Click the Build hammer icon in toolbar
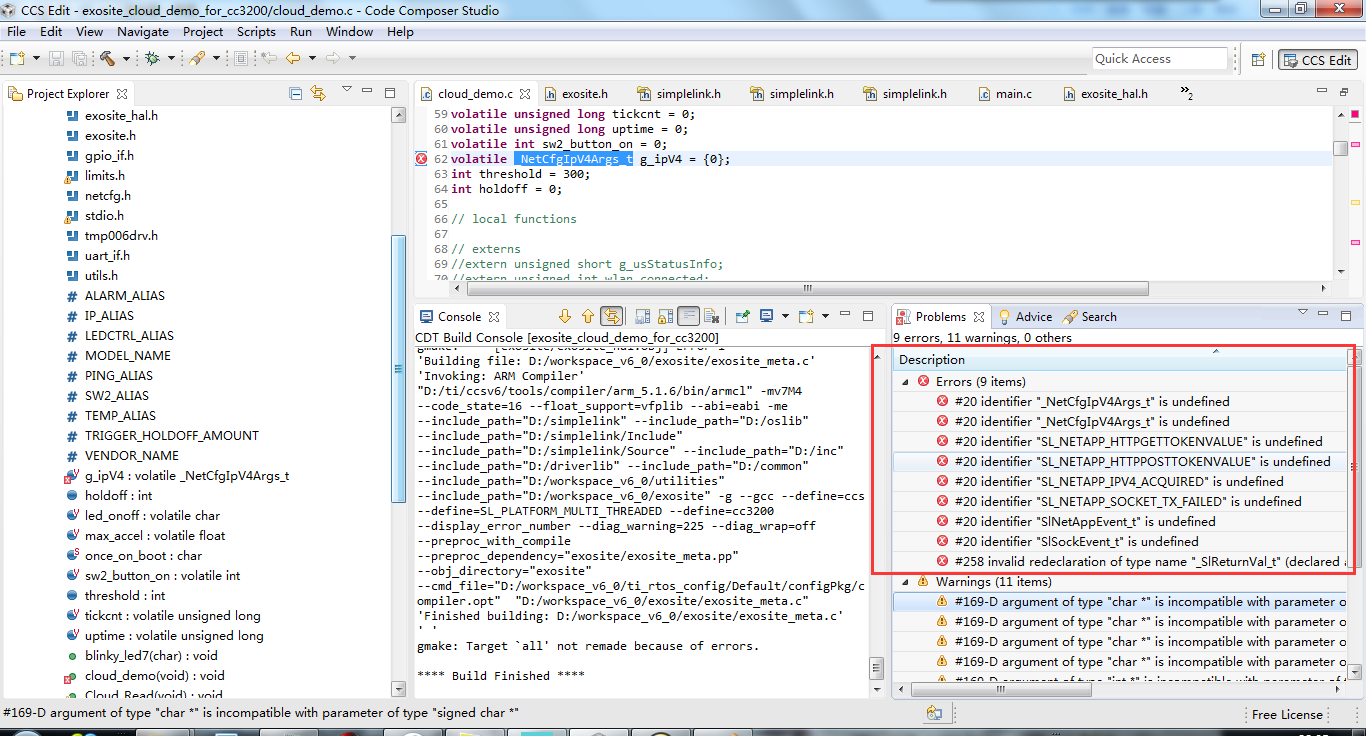 107,59
